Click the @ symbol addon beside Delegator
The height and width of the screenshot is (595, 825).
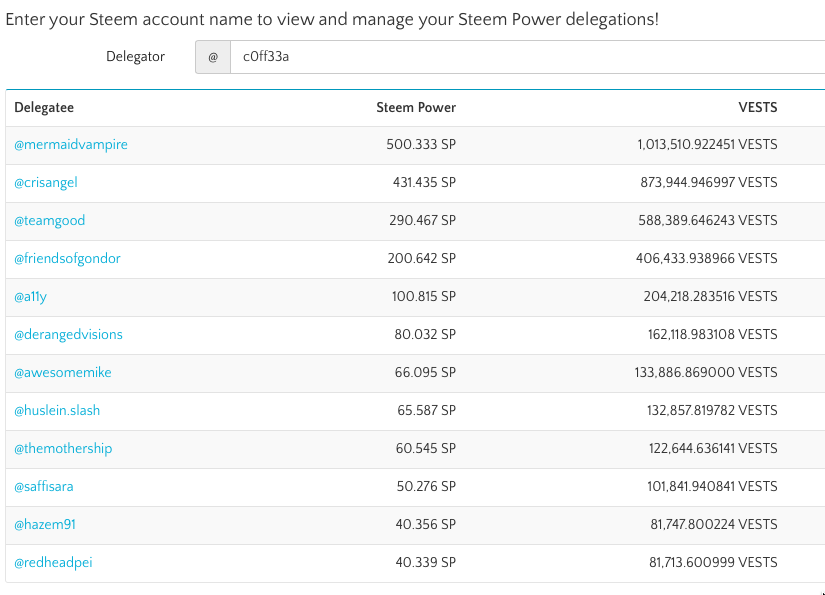[x=212, y=57]
